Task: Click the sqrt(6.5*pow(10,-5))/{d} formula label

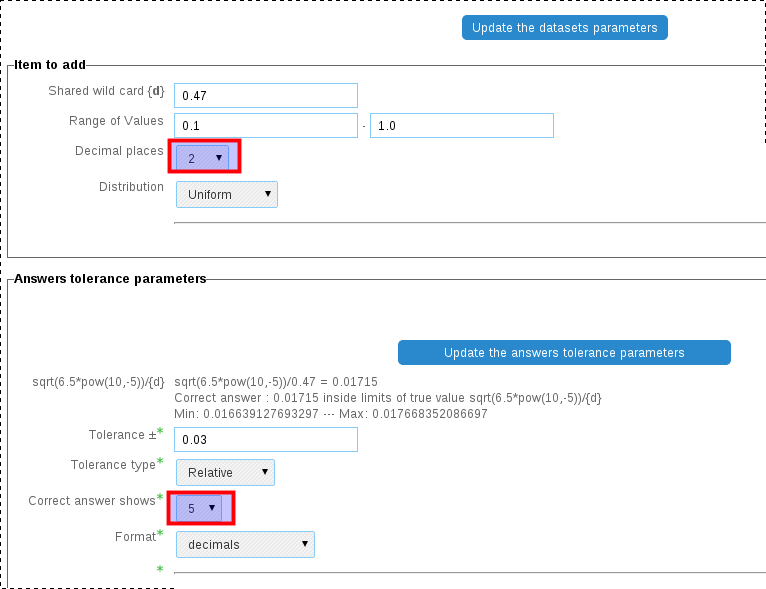Action: click(99, 382)
